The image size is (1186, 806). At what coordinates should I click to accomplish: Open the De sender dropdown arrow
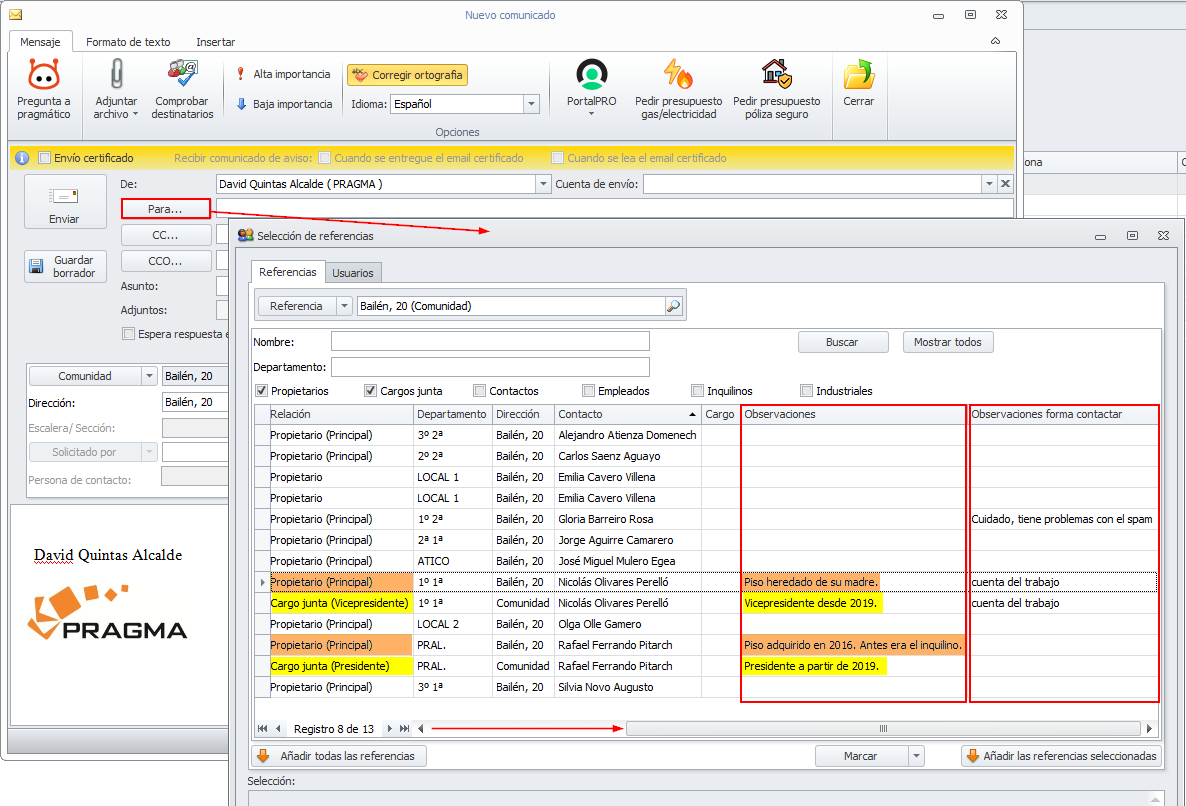click(543, 184)
